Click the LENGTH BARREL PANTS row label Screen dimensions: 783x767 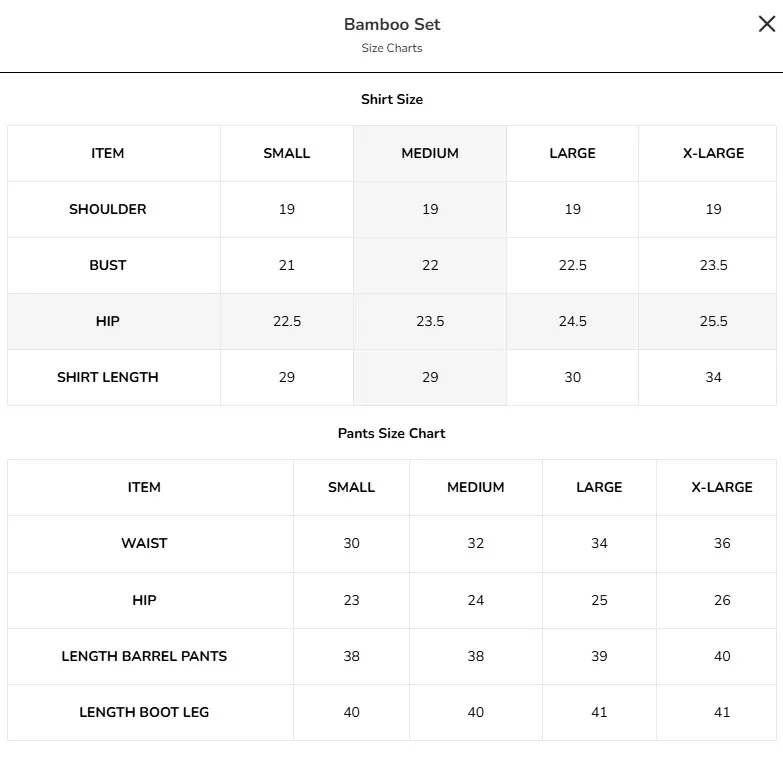(x=144, y=656)
